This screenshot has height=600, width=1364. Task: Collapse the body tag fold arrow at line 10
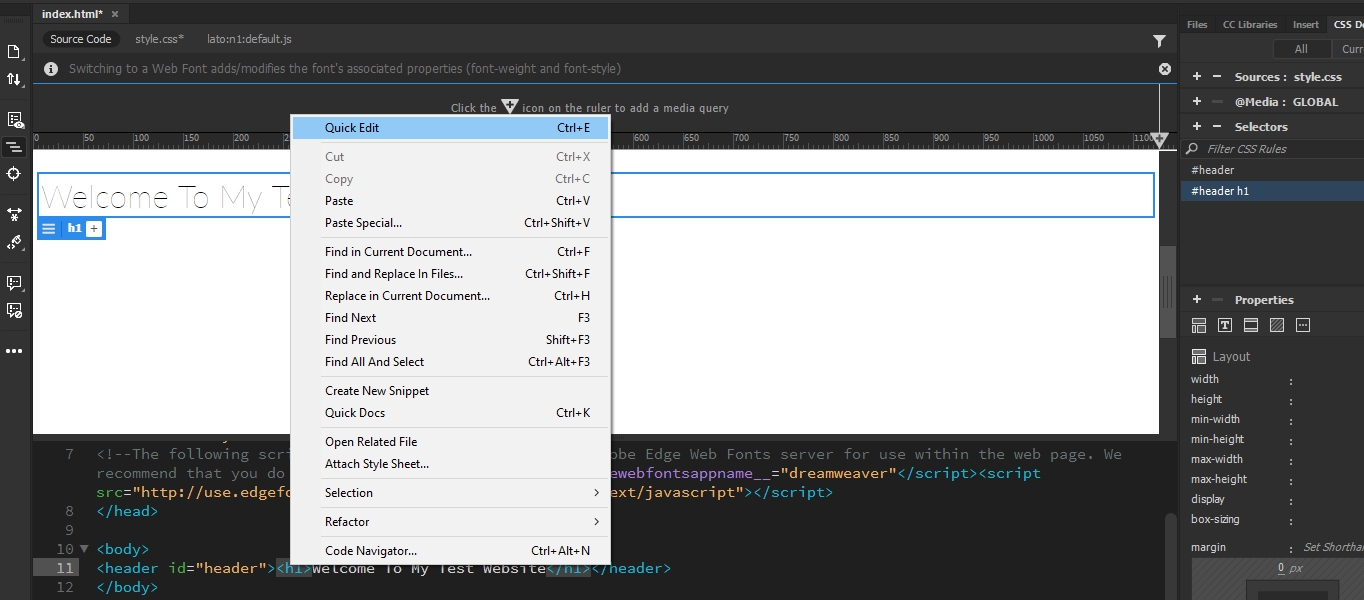84,549
